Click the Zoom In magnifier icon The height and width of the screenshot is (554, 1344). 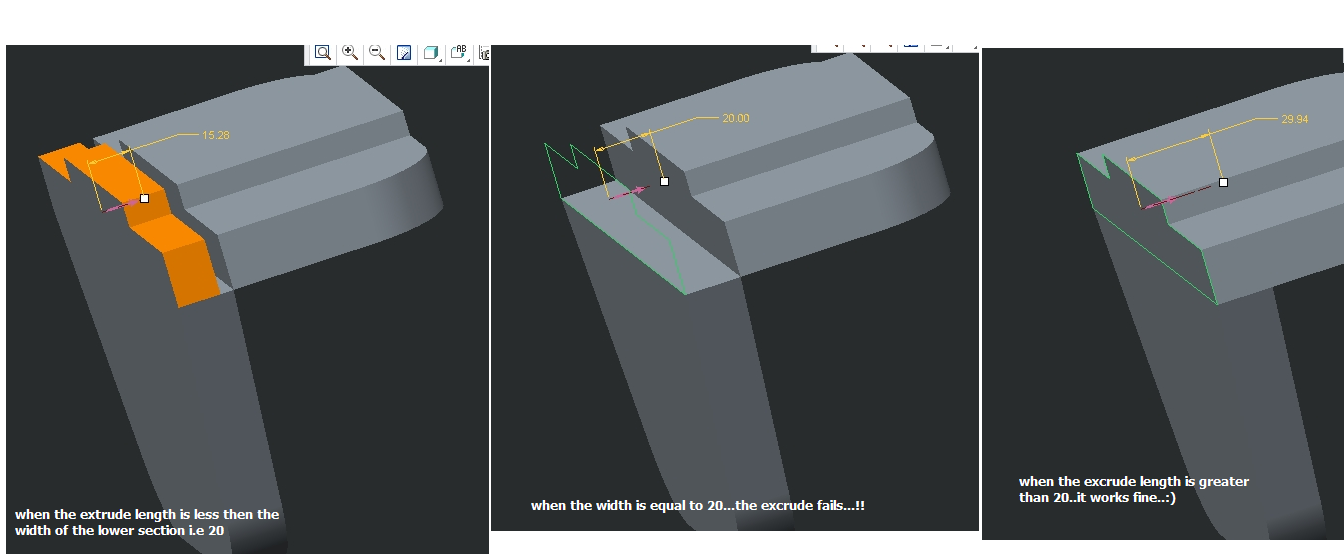pyautogui.click(x=350, y=53)
